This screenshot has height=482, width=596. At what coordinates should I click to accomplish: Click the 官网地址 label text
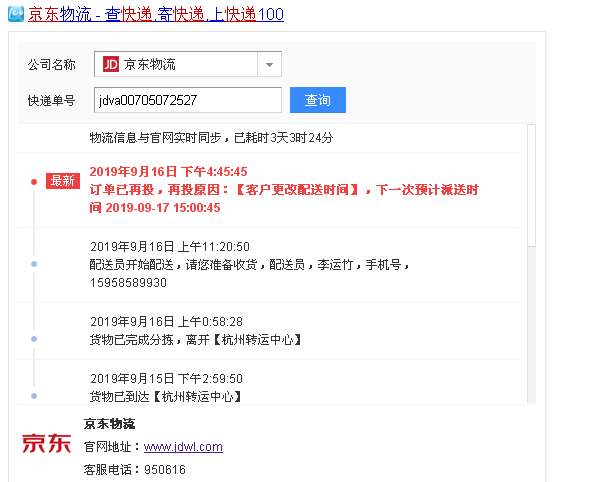coord(113,447)
